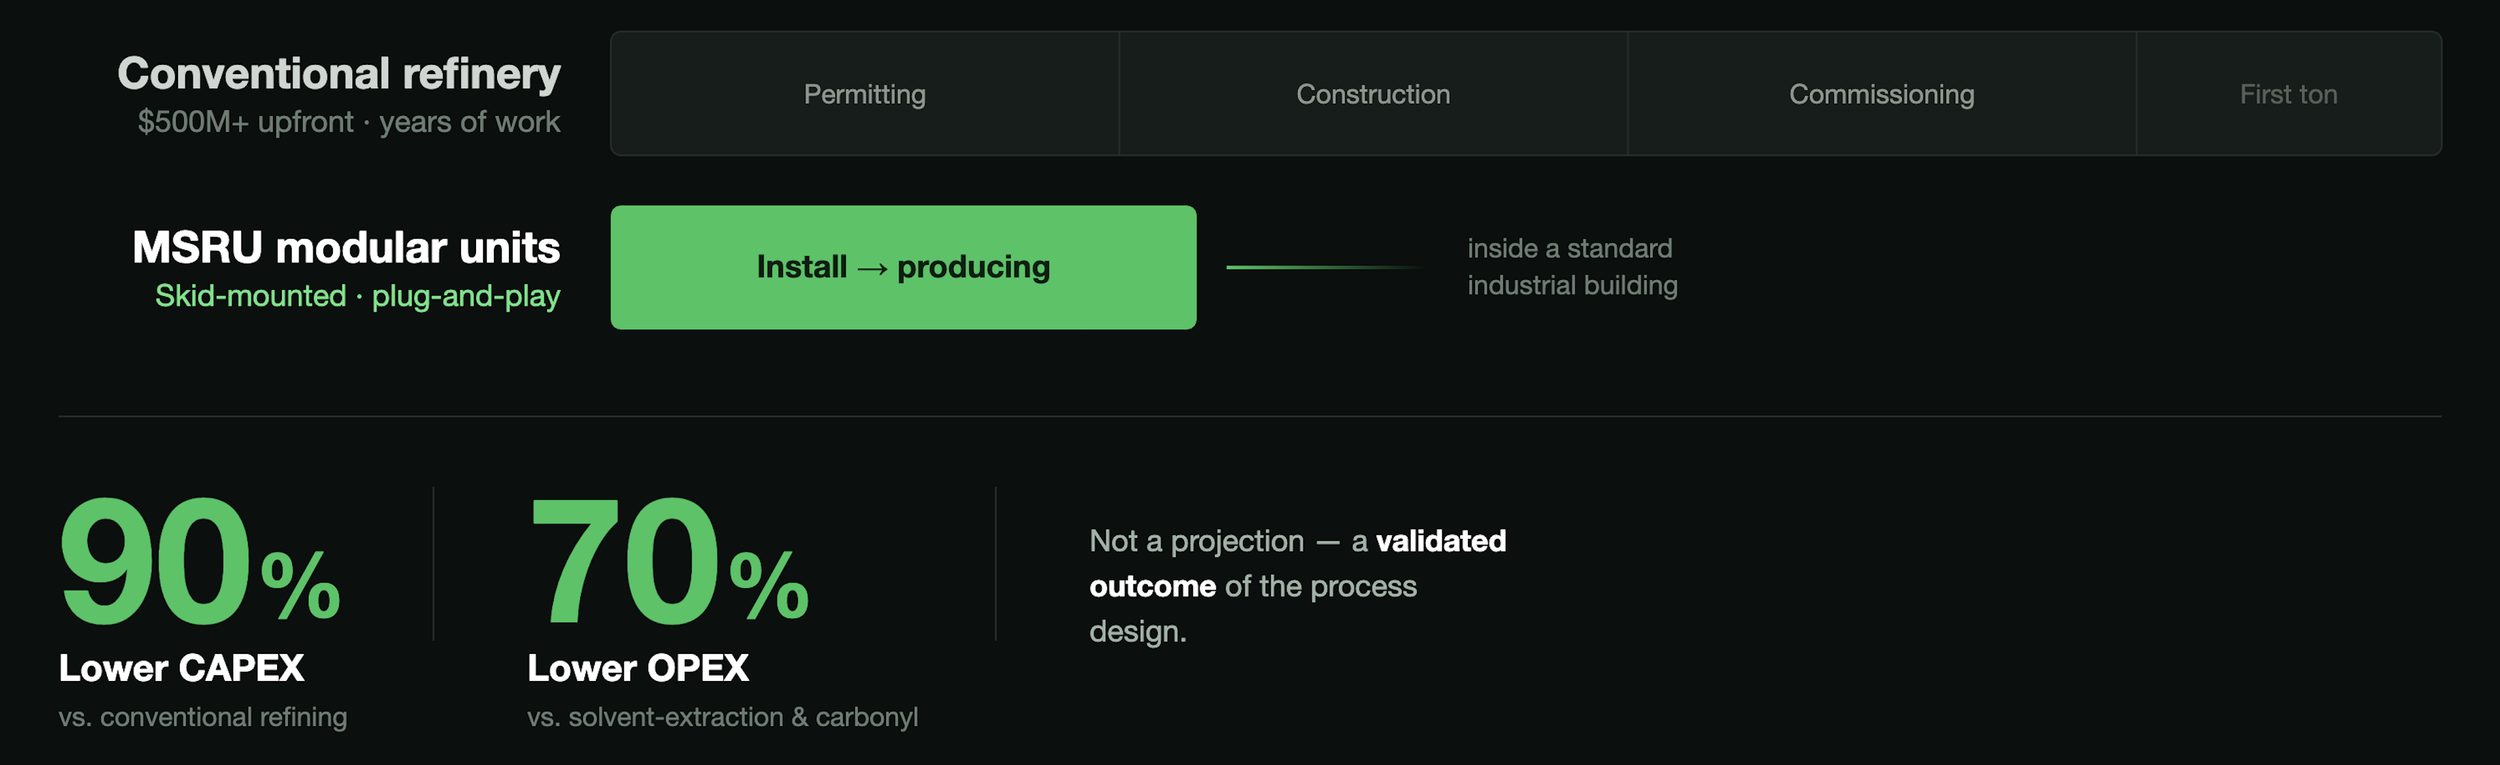
Task: Click the vs. conventional refining caption
Action: pyautogui.click(x=203, y=717)
